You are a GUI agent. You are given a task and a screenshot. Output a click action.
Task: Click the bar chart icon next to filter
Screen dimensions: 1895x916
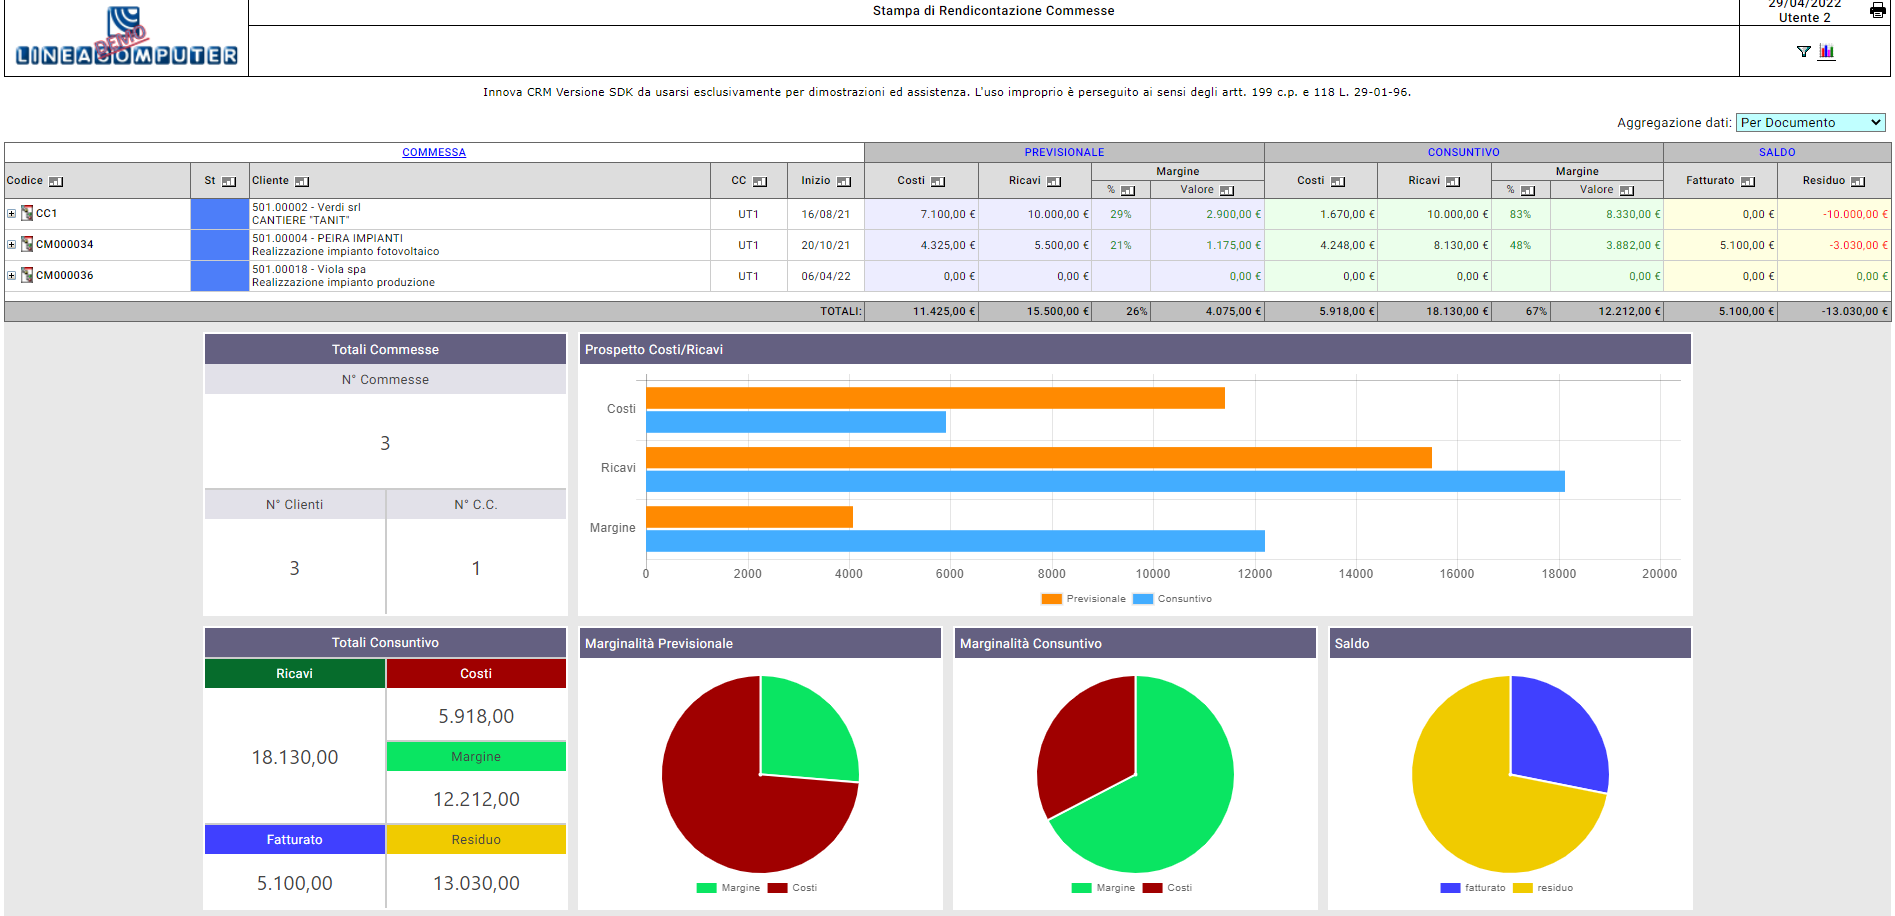point(1827,51)
